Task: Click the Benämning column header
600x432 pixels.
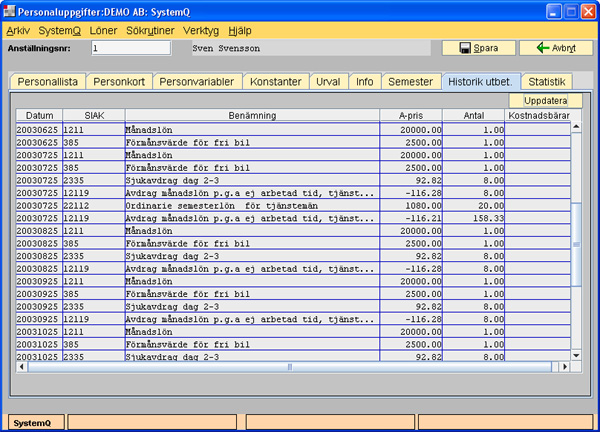Action: click(250, 116)
